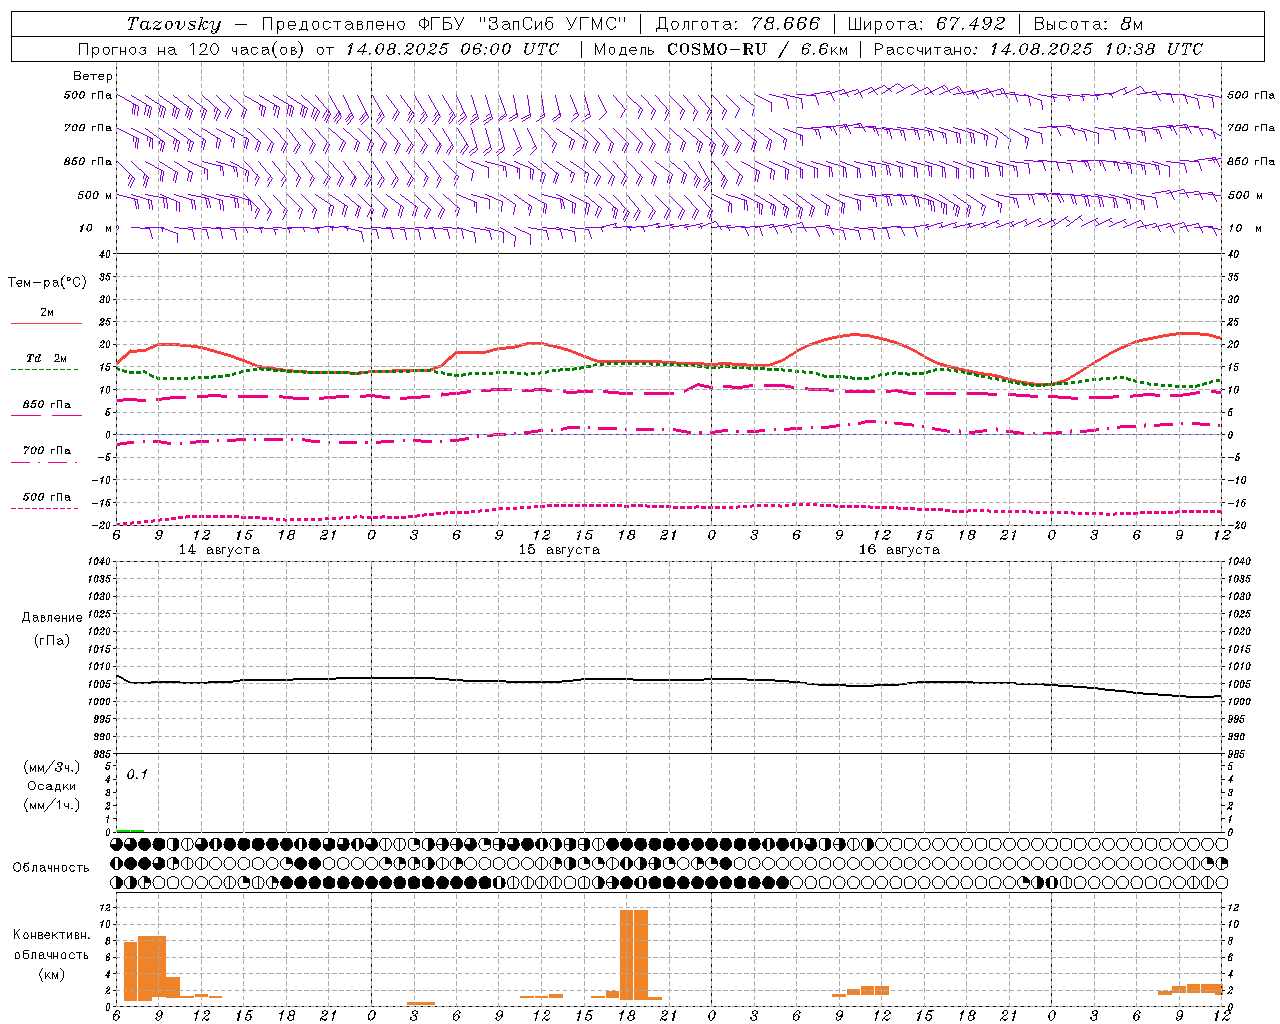Click the forecast start time '14.08.2025 06:00 UTC'

coord(452,49)
